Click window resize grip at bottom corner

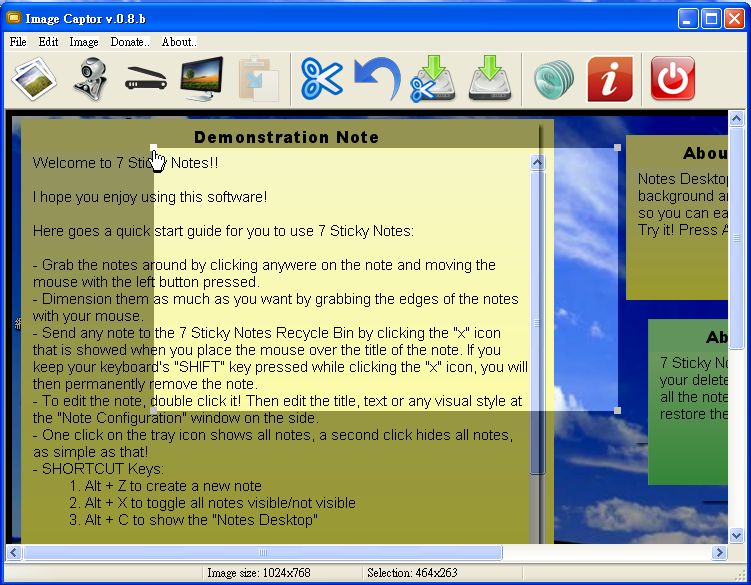[741, 574]
